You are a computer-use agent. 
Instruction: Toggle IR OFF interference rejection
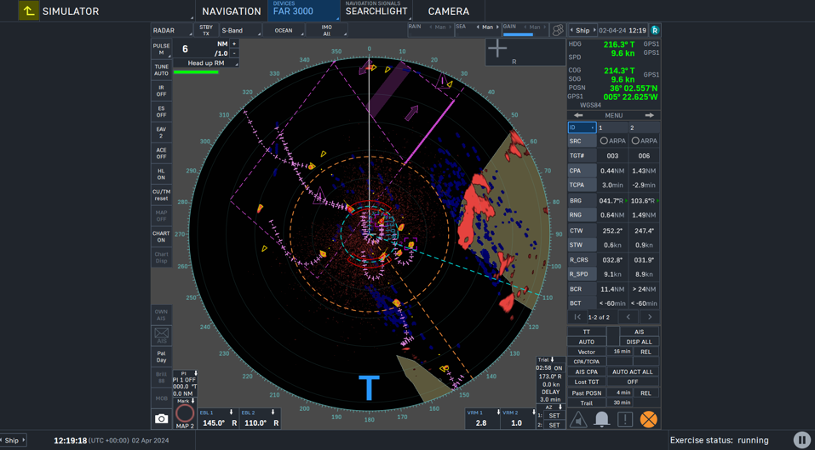tap(161, 91)
